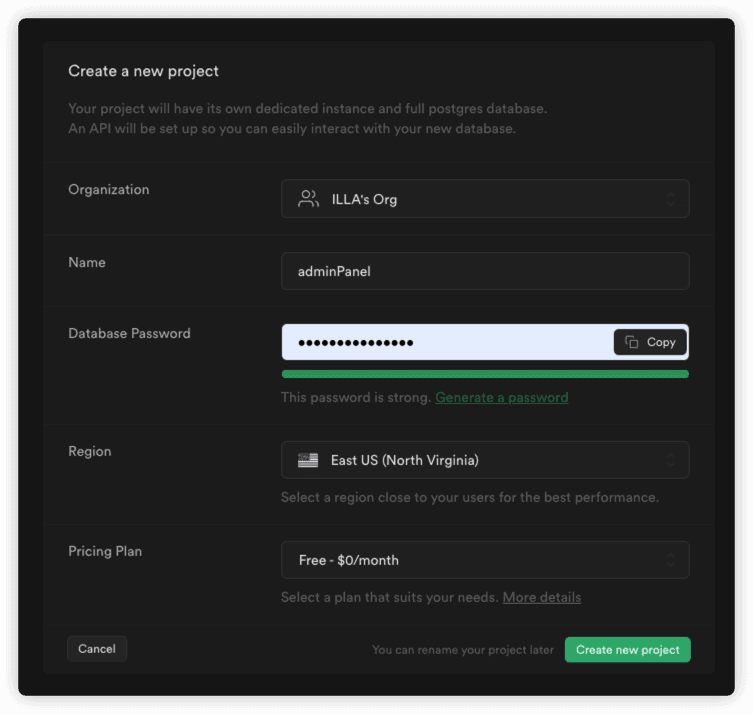The height and width of the screenshot is (714, 753).
Task: Focus the Name field containing adminPanel
Action: [485, 271]
